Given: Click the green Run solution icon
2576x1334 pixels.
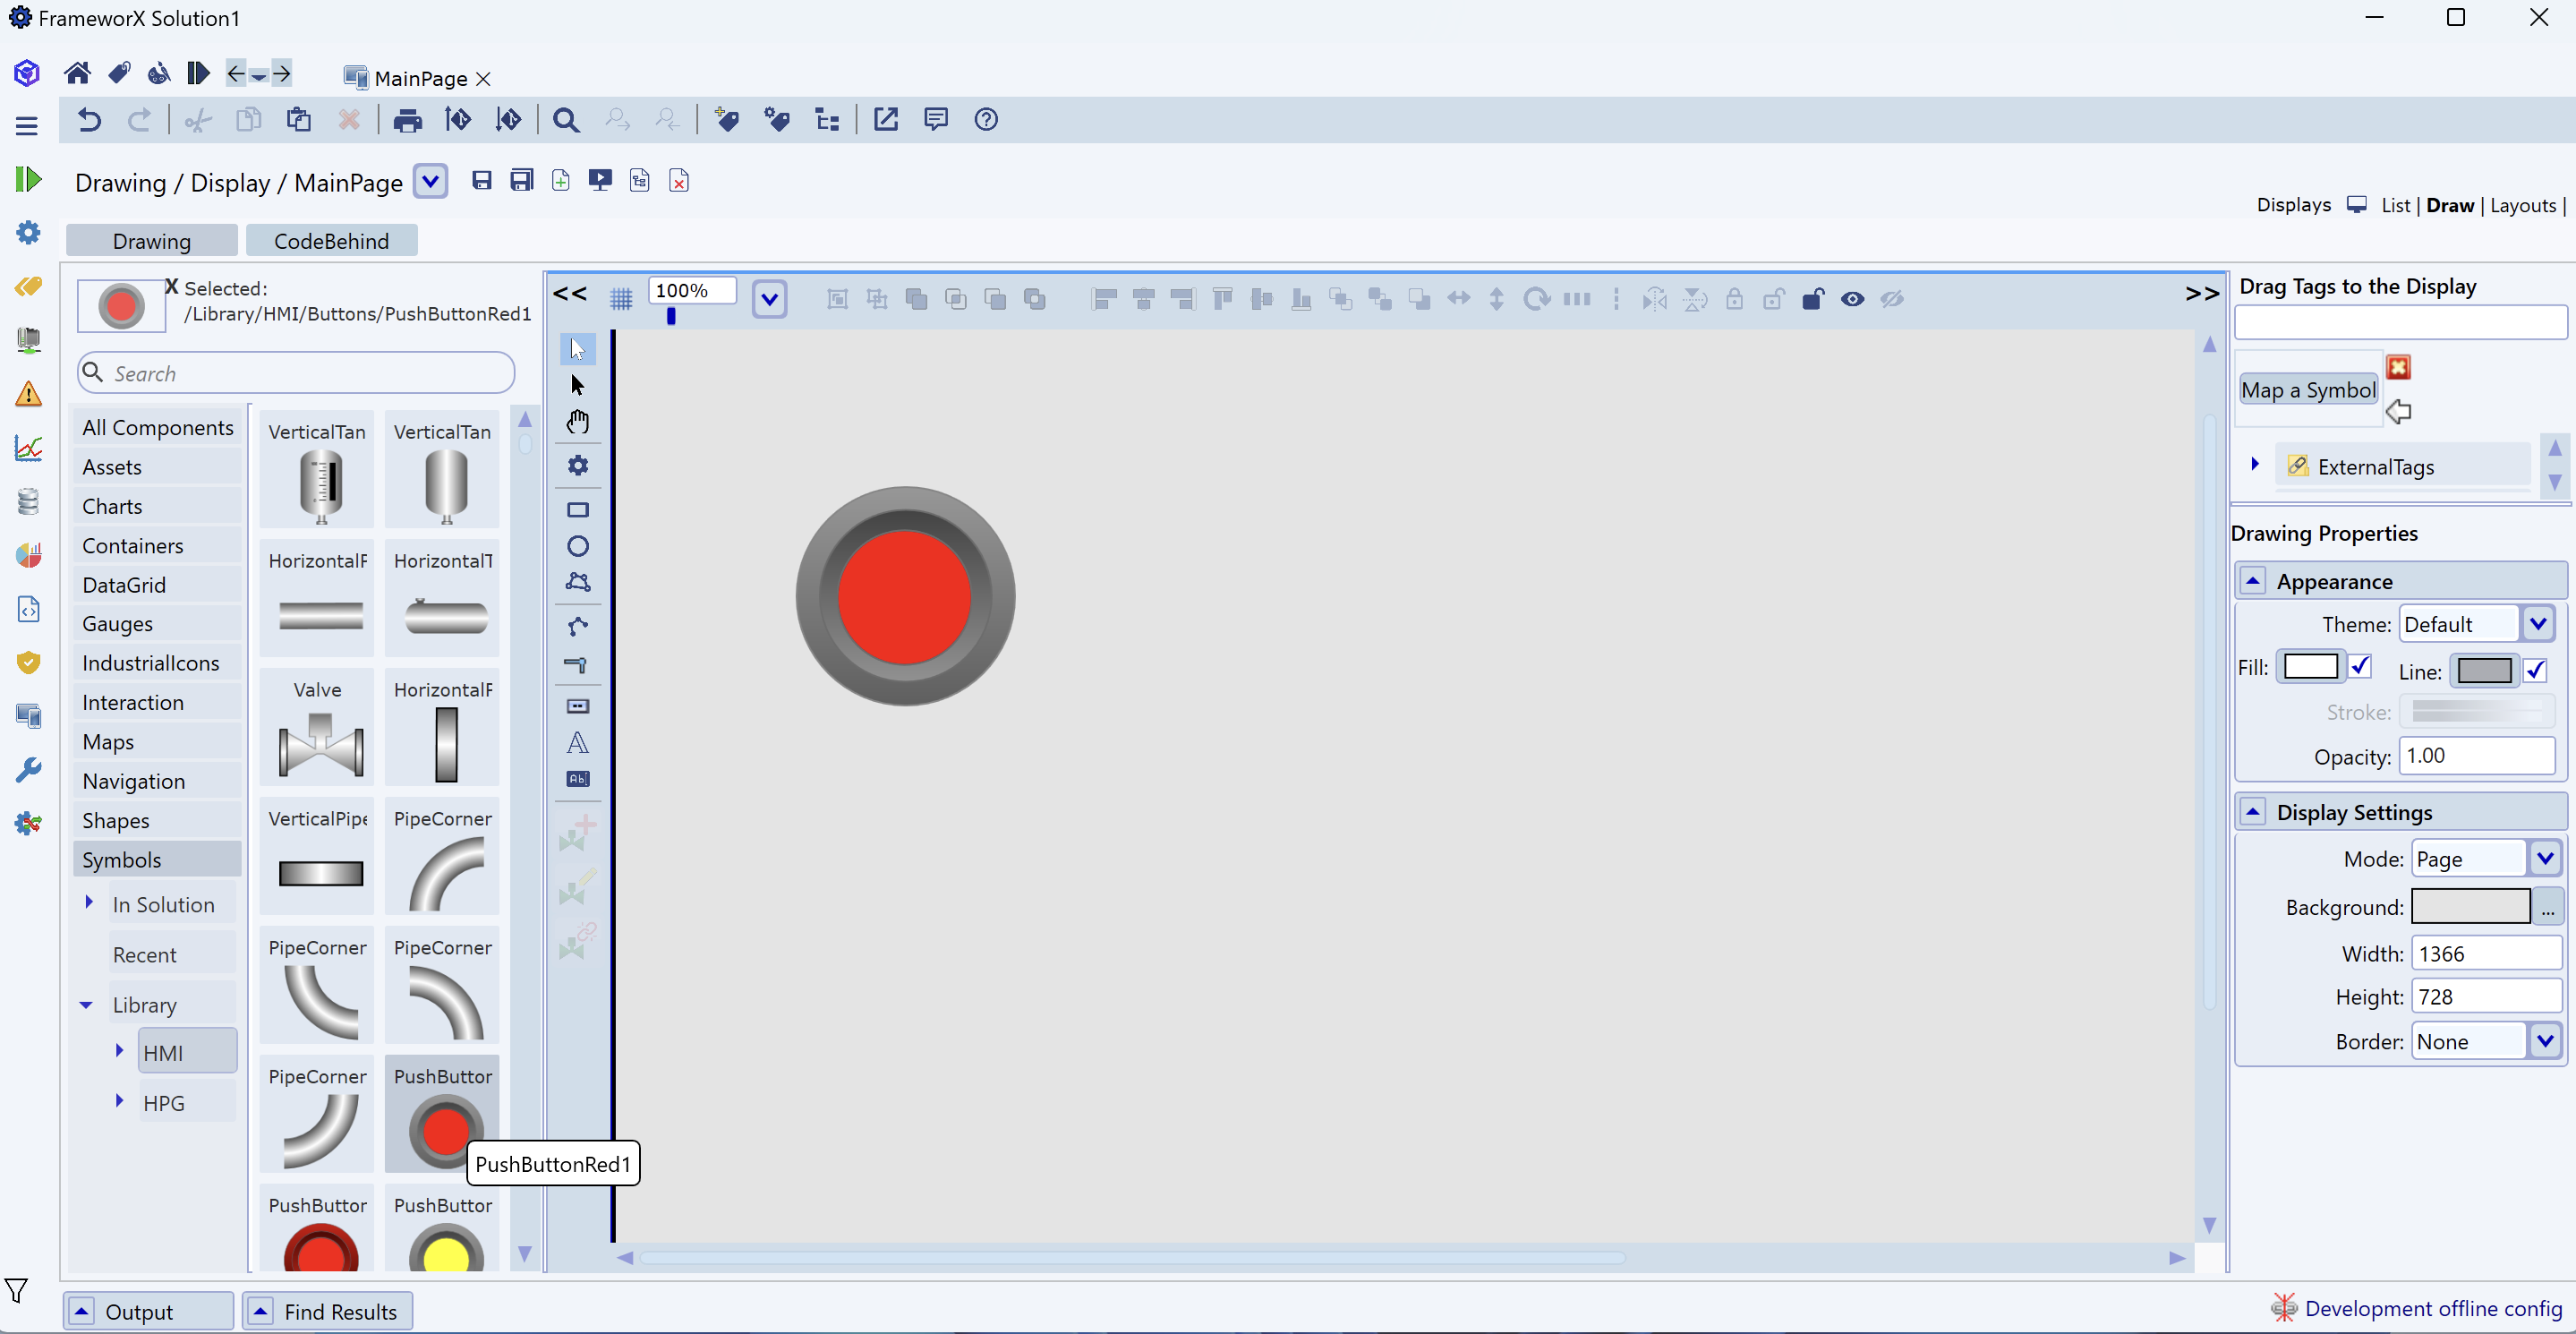Looking at the screenshot, I should [28, 180].
